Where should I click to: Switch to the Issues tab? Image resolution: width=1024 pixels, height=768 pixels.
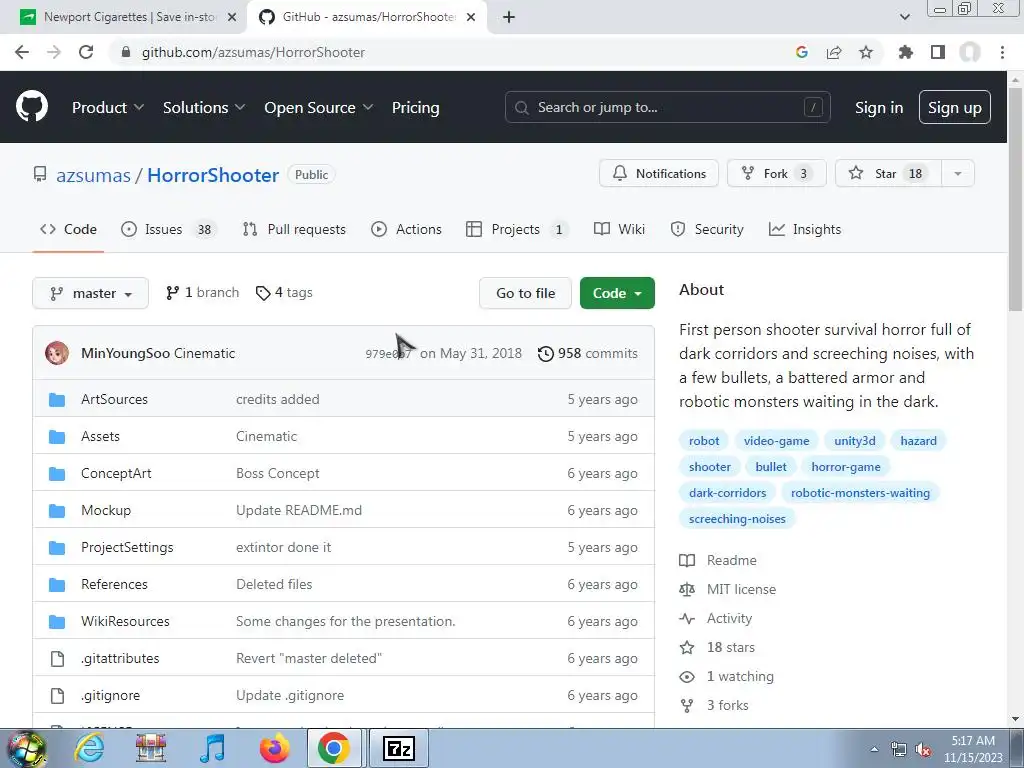(x=168, y=229)
